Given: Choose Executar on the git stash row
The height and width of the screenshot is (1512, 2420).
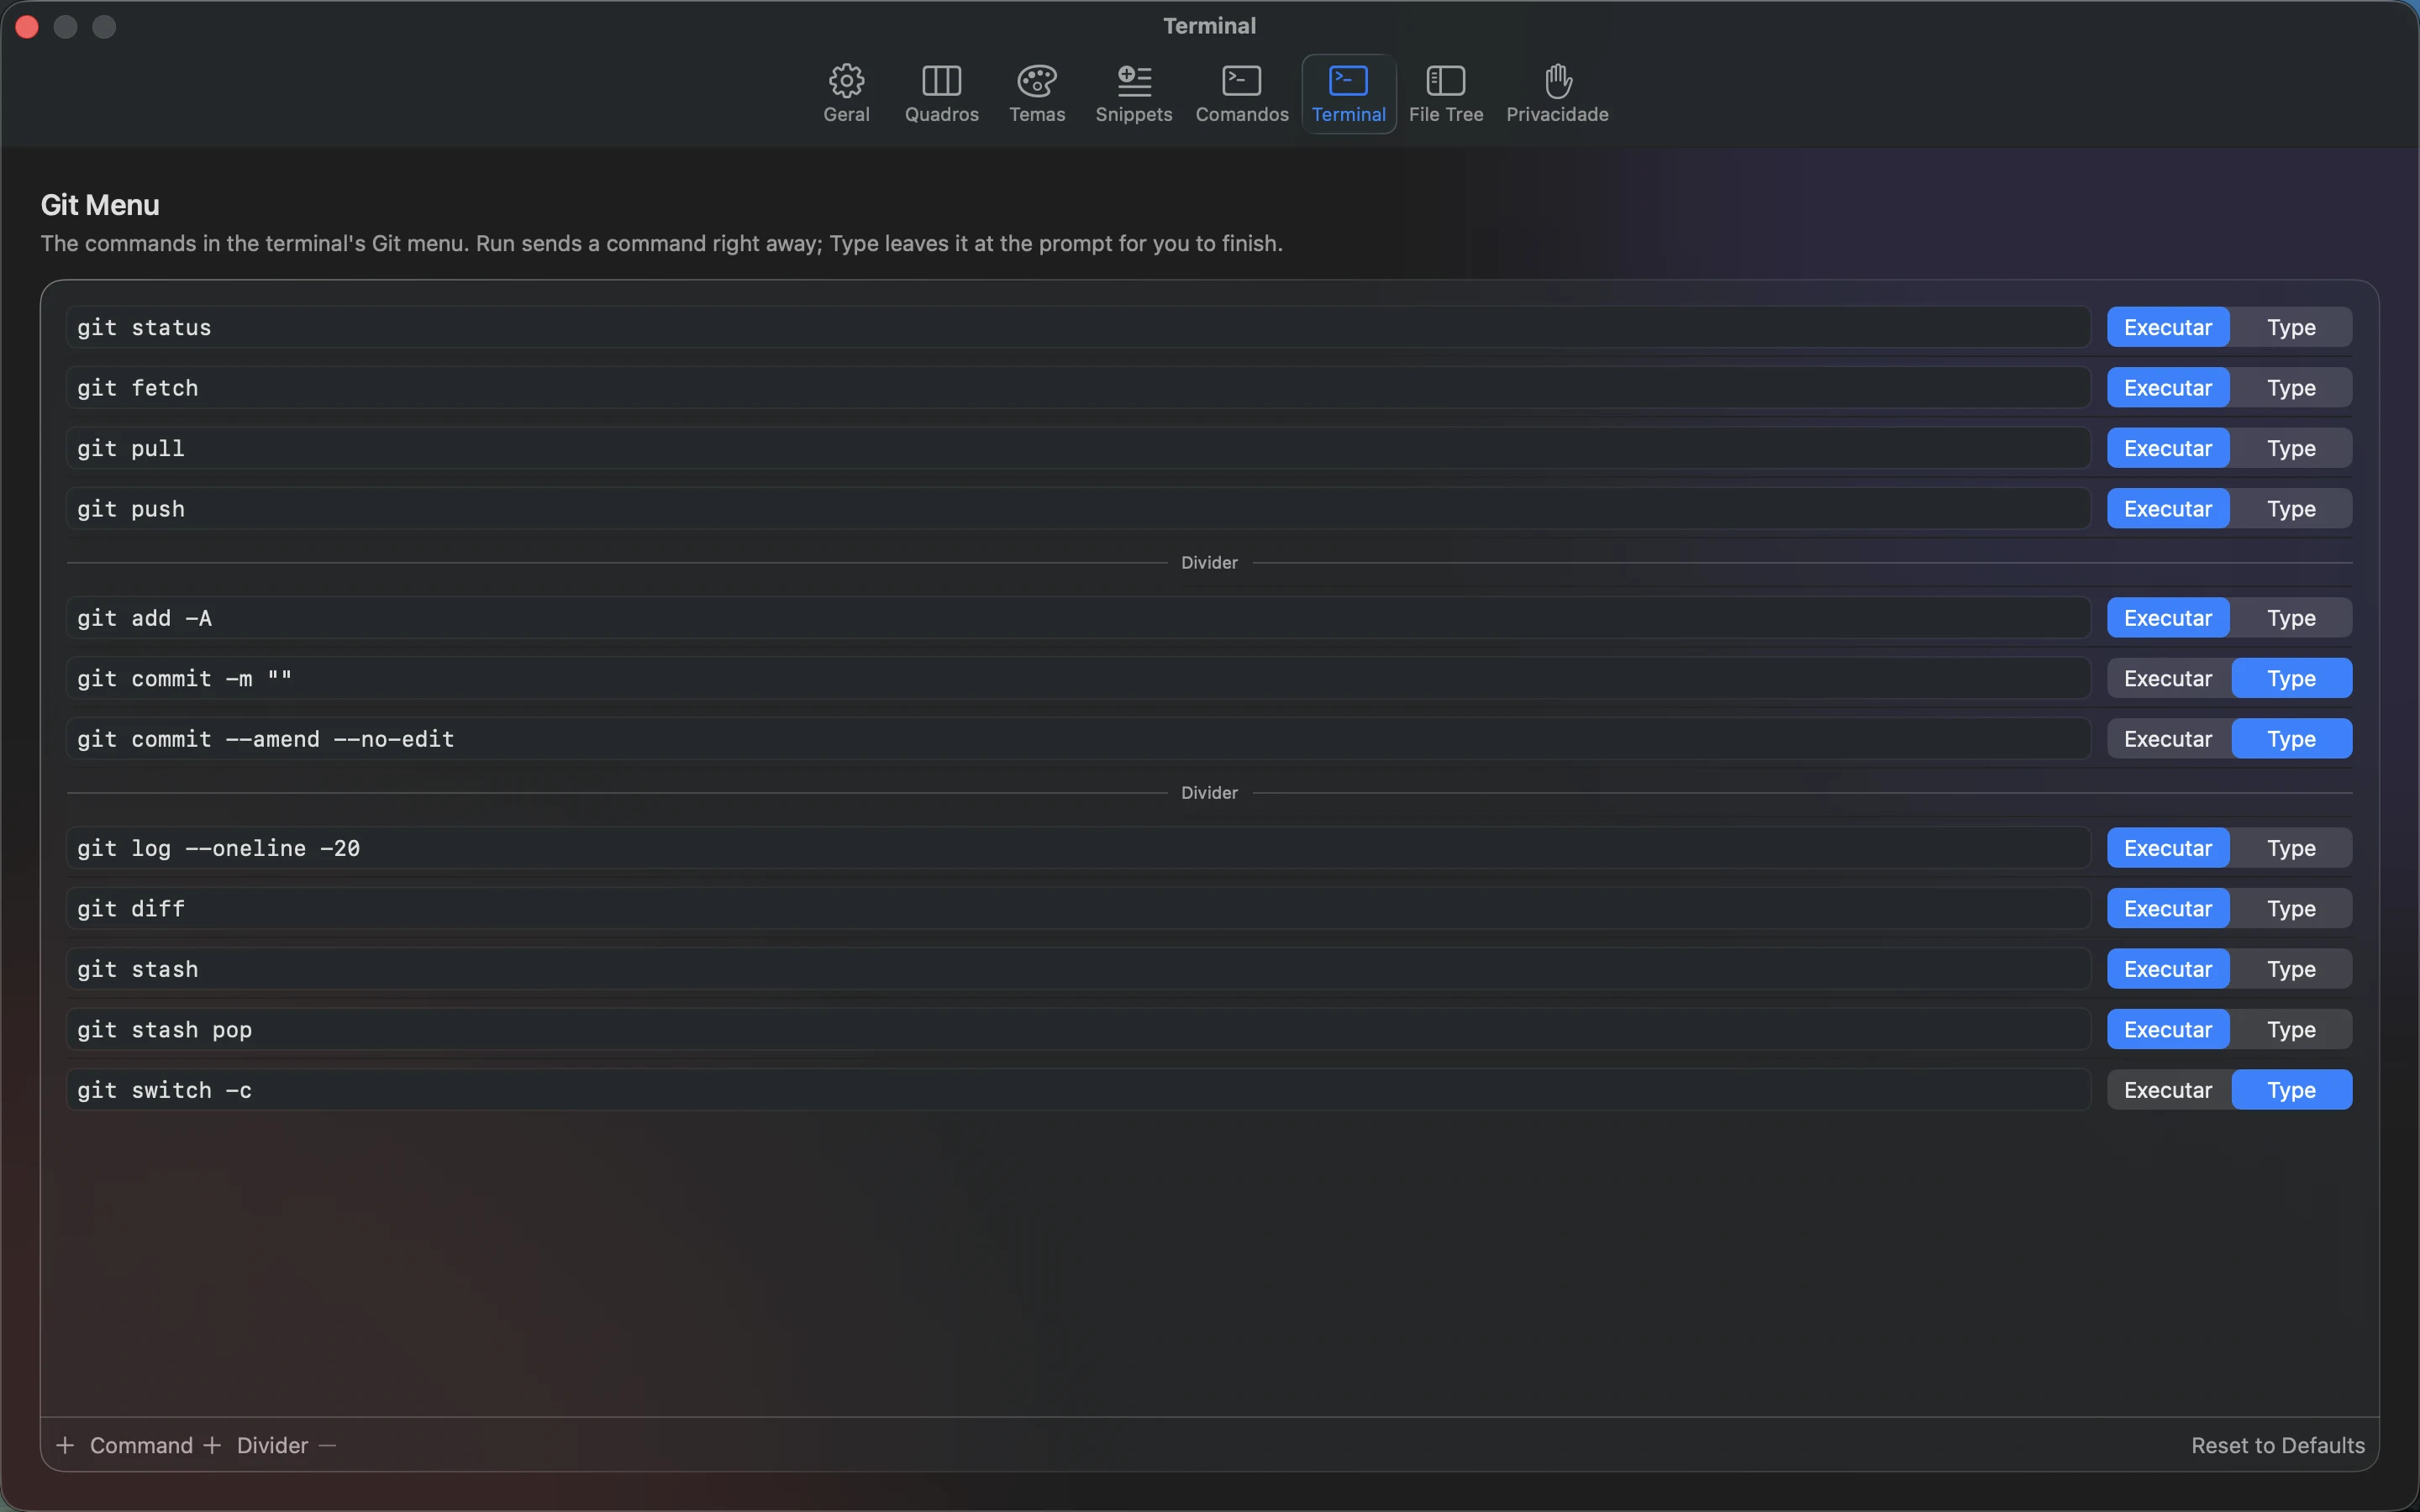Looking at the screenshot, I should [2167, 969].
